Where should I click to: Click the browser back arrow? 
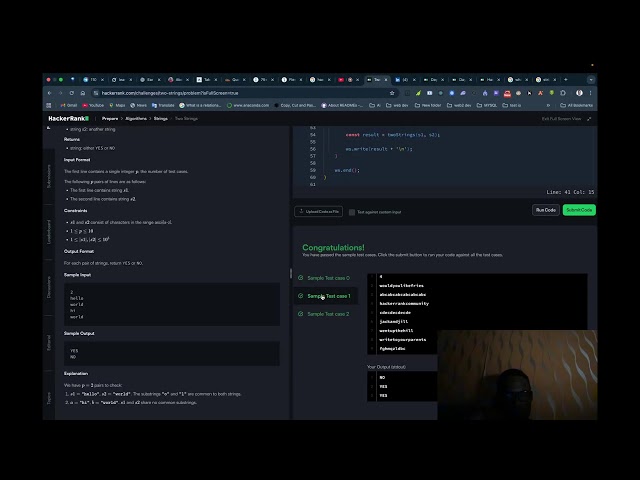(50, 93)
